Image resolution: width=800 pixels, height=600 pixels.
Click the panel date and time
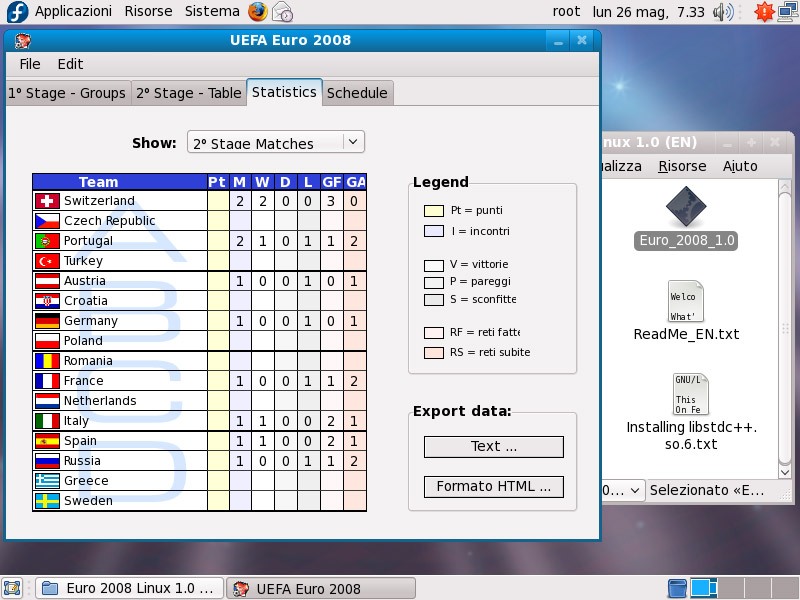[648, 12]
